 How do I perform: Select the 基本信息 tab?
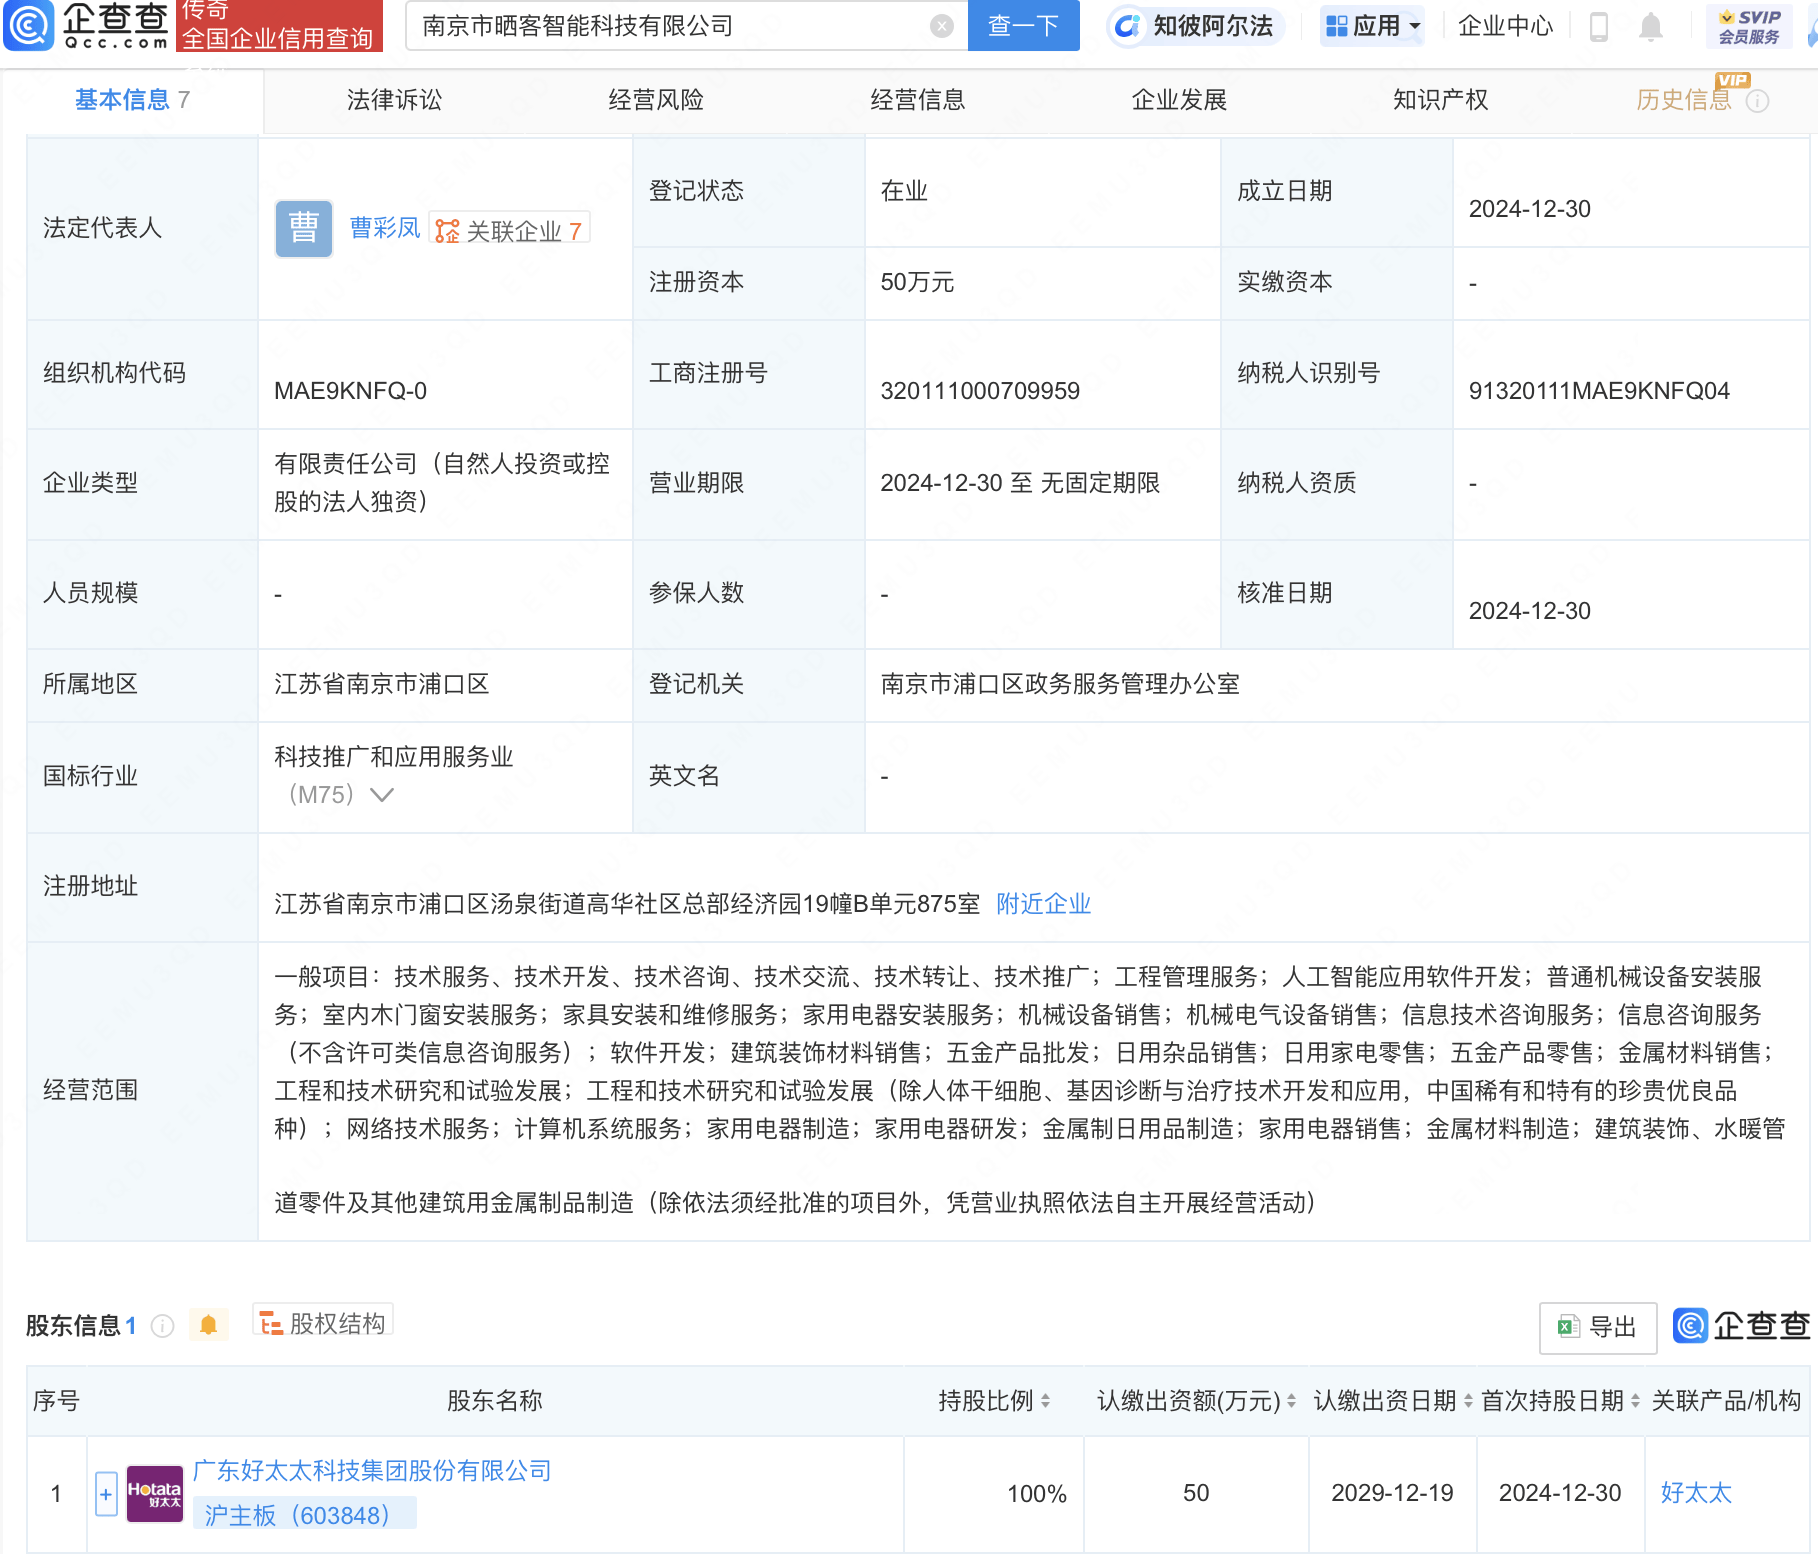[132, 100]
